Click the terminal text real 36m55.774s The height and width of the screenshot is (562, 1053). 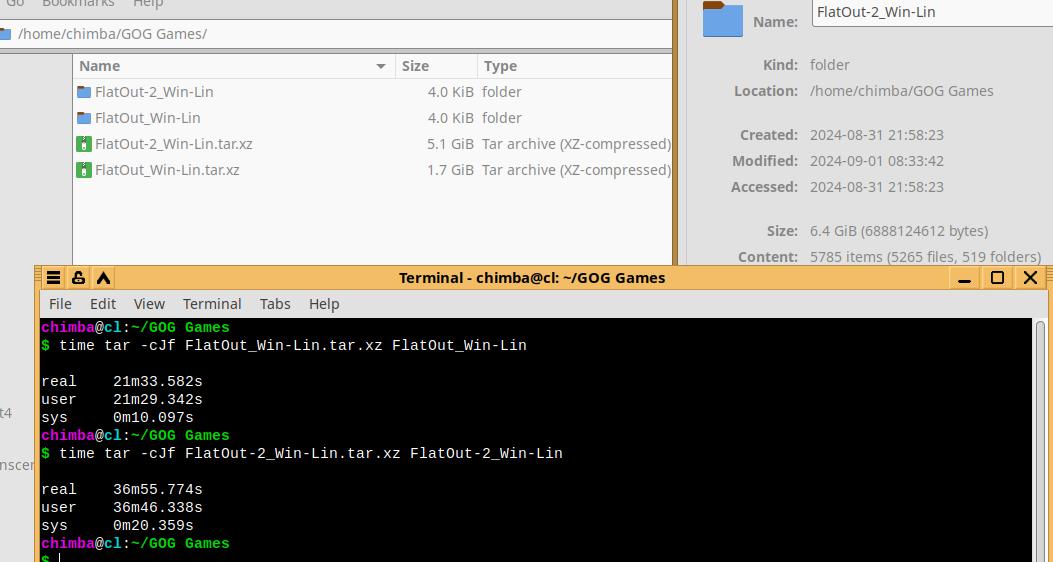tap(122, 489)
